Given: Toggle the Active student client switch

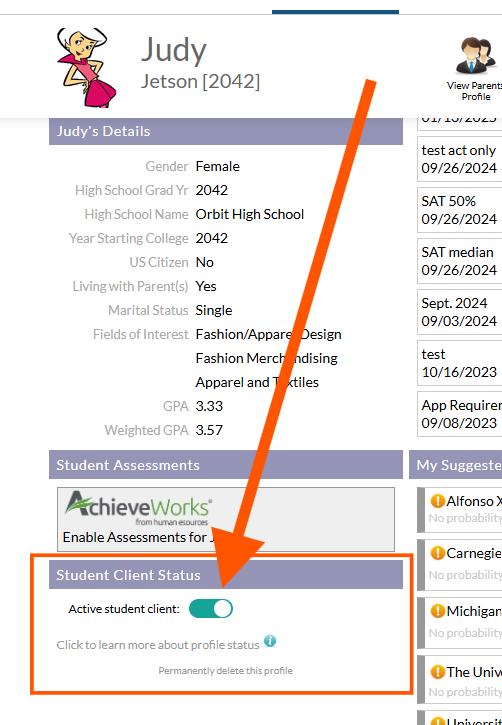Looking at the screenshot, I should pyautogui.click(x=211, y=609).
